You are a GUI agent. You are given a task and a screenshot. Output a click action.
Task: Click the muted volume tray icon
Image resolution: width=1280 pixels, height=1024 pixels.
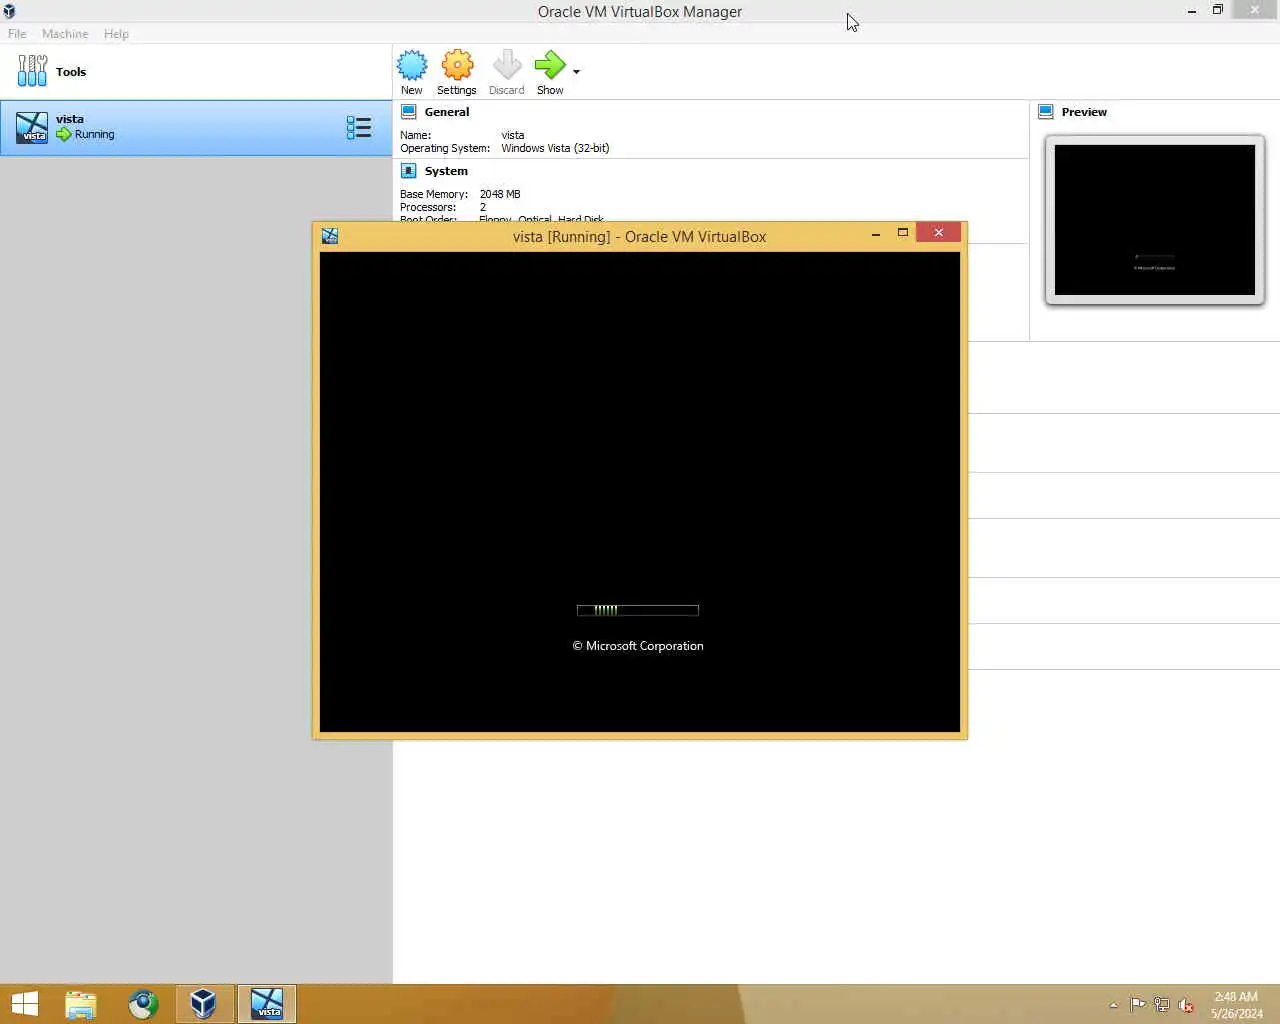1186,1005
